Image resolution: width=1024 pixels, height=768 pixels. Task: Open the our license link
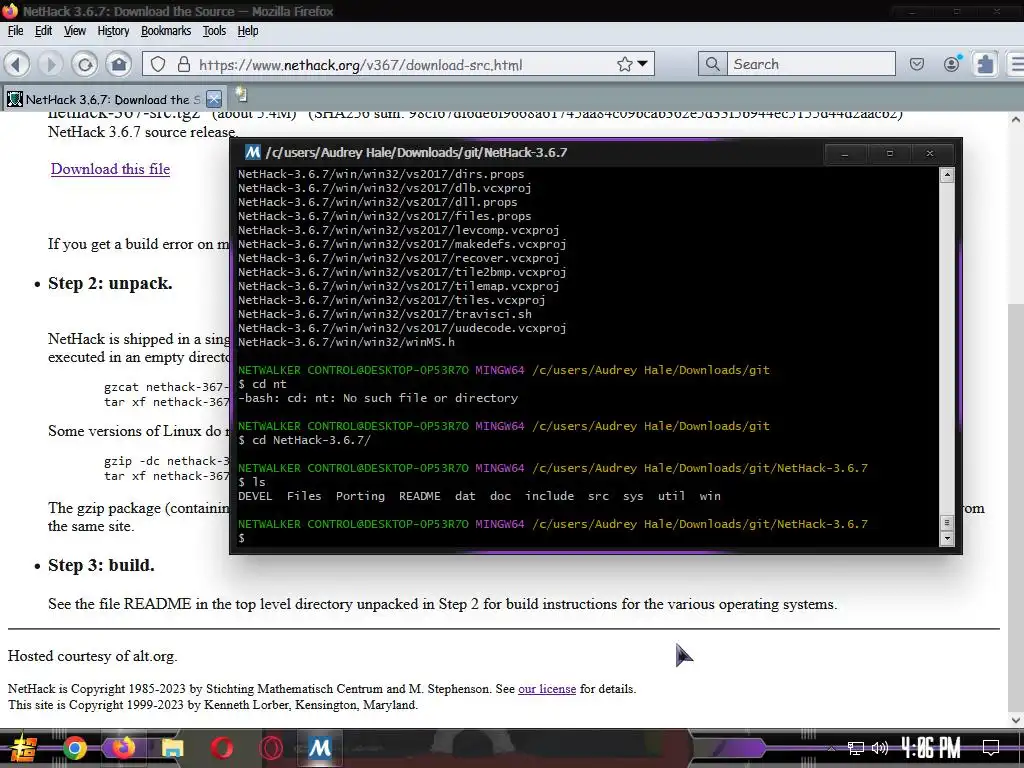[547, 689]
